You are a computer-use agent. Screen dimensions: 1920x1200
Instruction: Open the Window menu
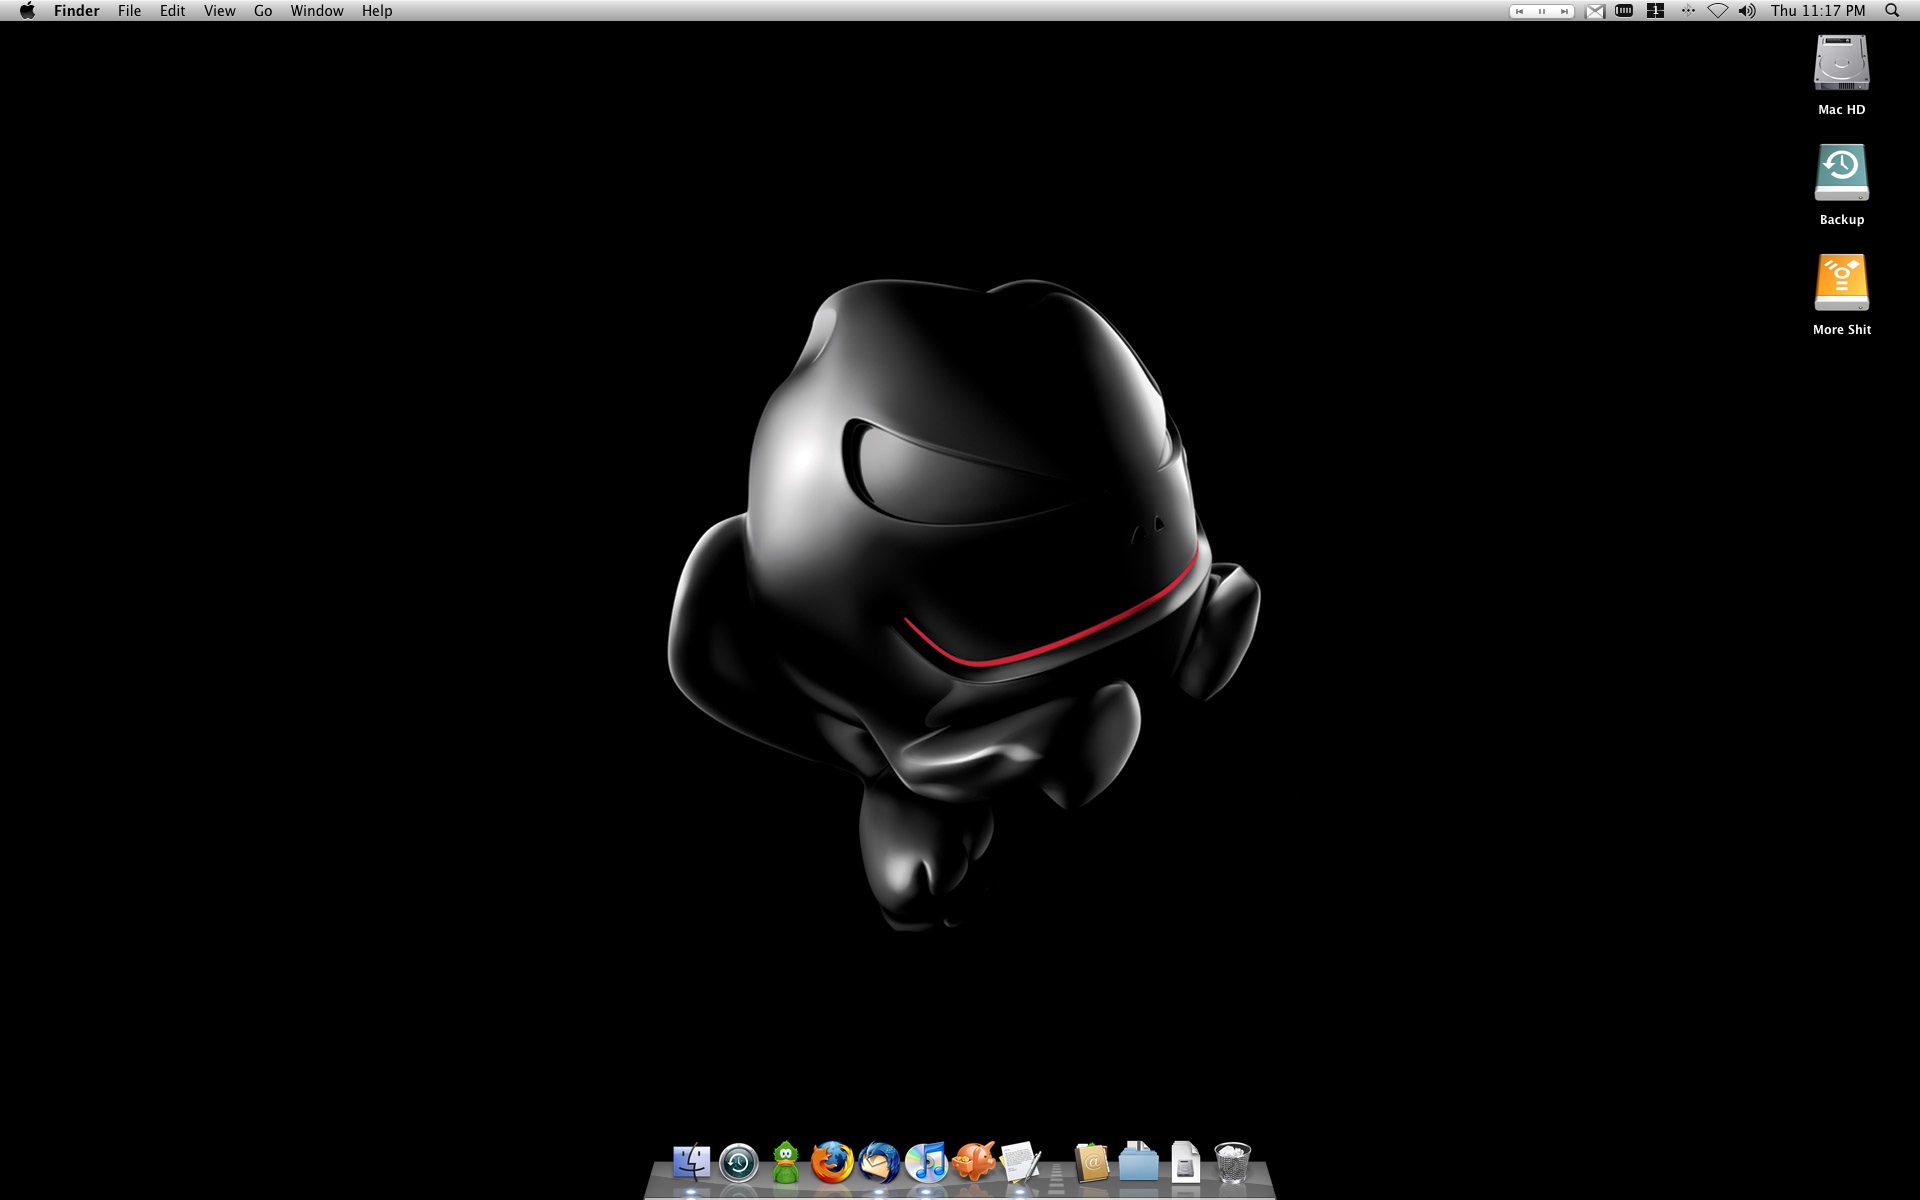pos(317,11)
